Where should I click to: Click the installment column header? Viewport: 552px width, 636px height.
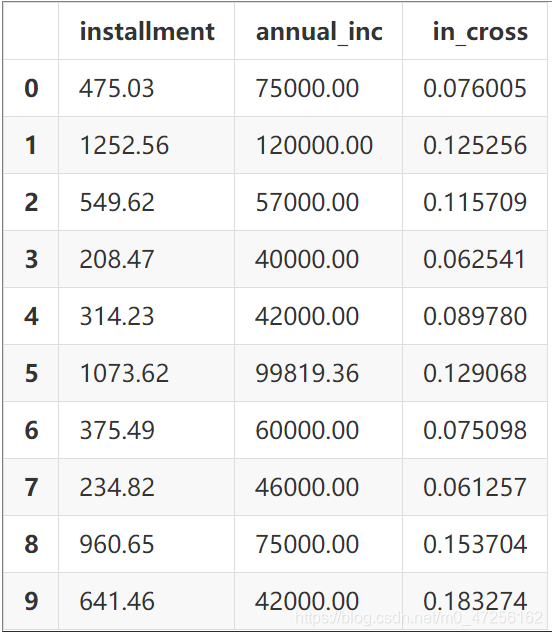pos(147,32)
